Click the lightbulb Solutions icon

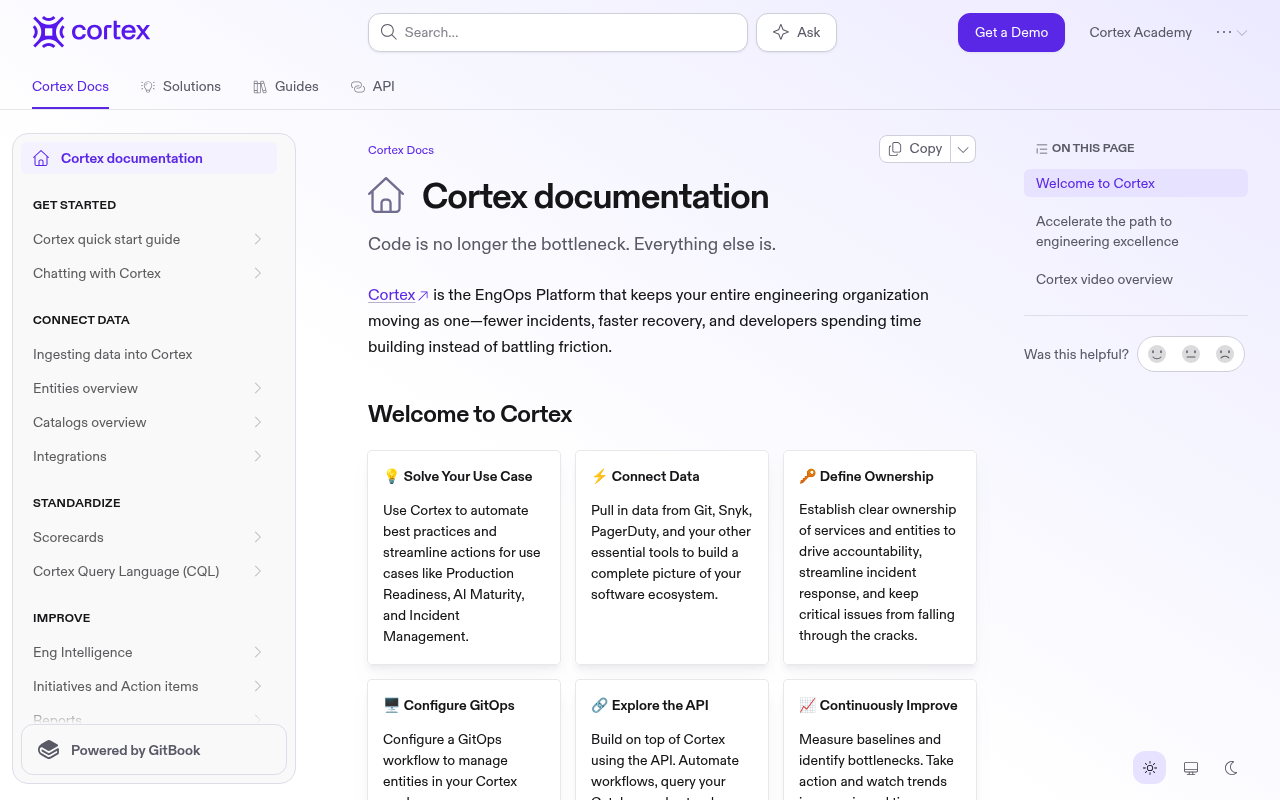click(148, 87)
